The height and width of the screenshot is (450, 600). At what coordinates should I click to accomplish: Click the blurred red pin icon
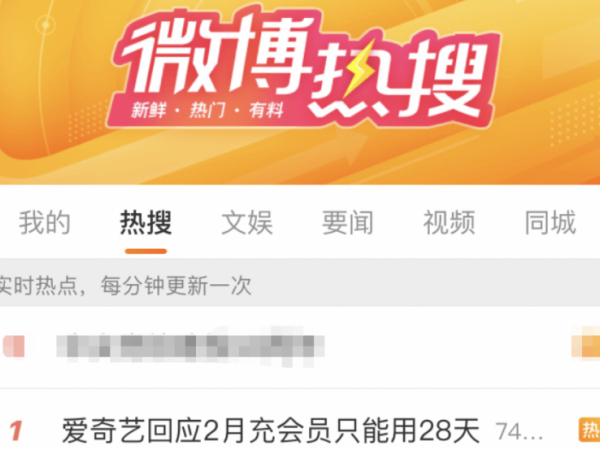pyautogui.click(x=14, y=346)
